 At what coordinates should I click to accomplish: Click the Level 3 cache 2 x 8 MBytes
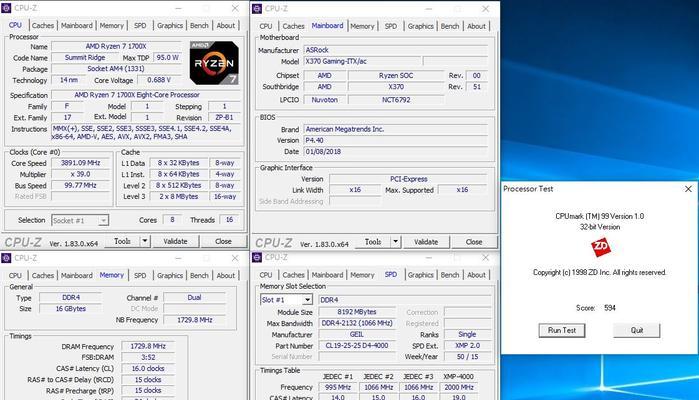click(x=178, y=196)
